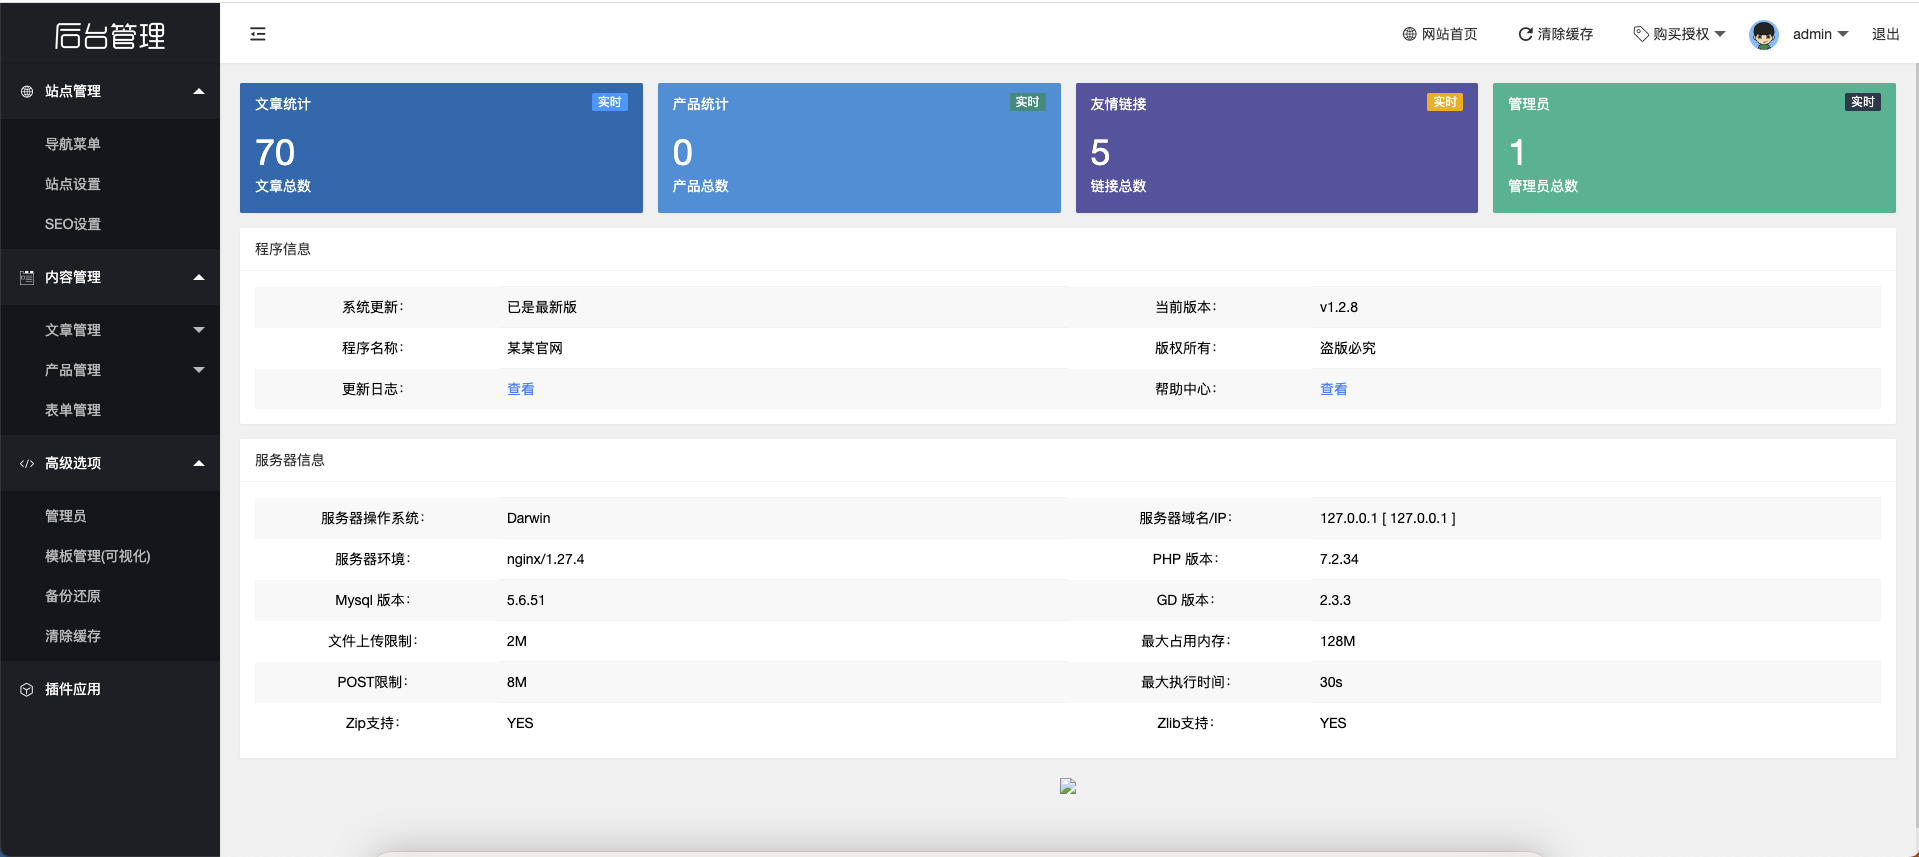Click the copyright value 盗版必究
Screen dimensions: 1919x857
[x=1347, y=348]
